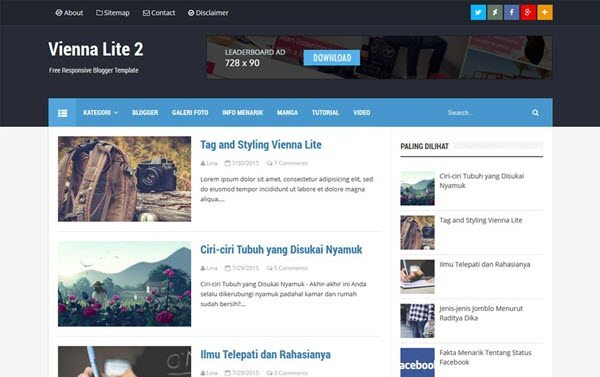Select the Info Menarik menu item
This screenshot has width=600, height=377.
tap(243, 113)
